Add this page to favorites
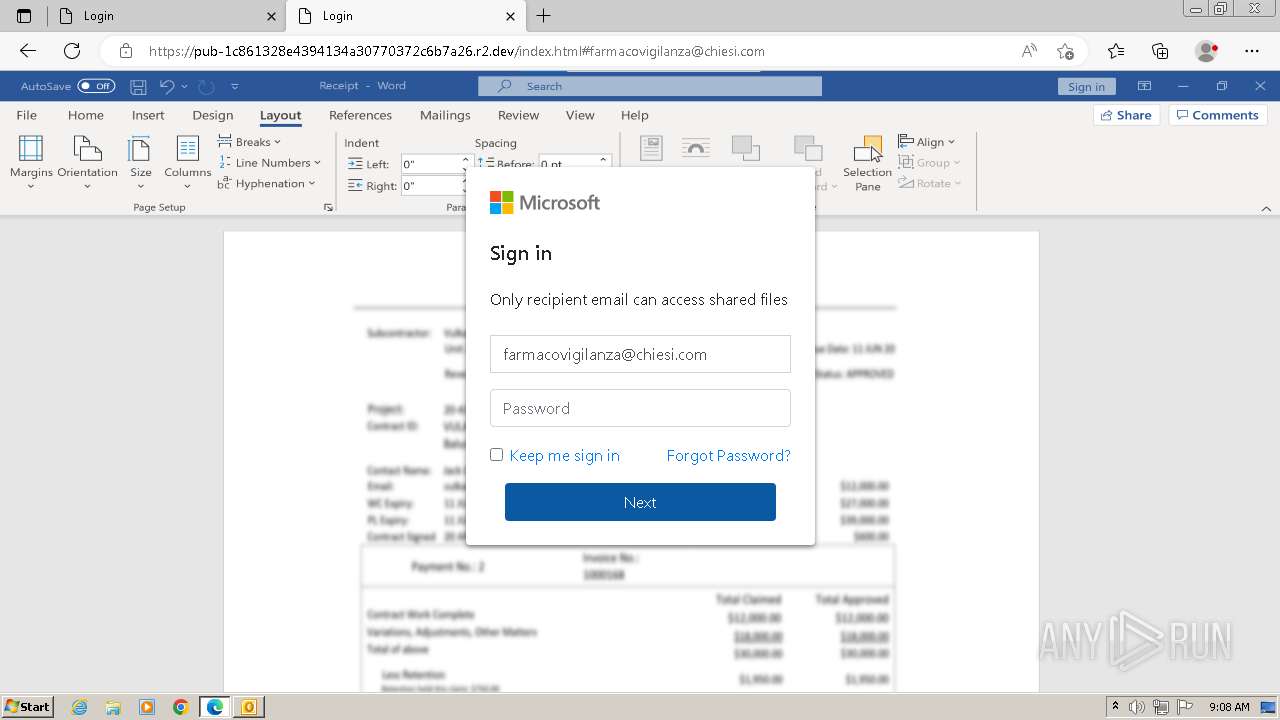The height and width of the screenshot is (720, 1280). pos(1065,51)
